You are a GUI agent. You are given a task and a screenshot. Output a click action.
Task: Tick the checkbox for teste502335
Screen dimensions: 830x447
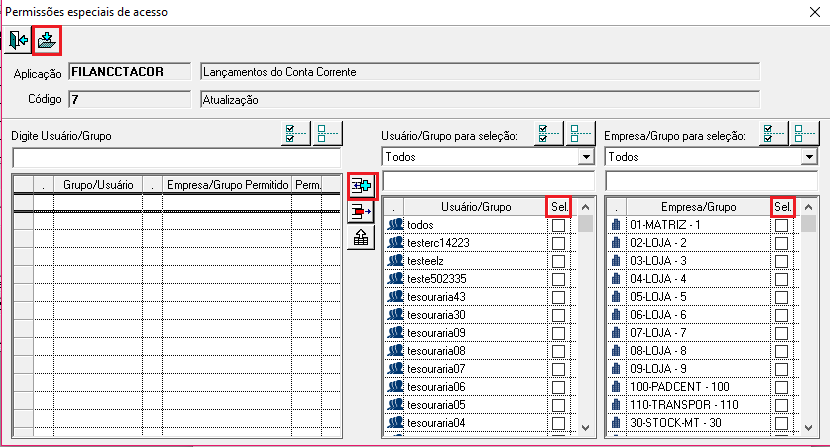pyautogui.click(x=558, y=280)
